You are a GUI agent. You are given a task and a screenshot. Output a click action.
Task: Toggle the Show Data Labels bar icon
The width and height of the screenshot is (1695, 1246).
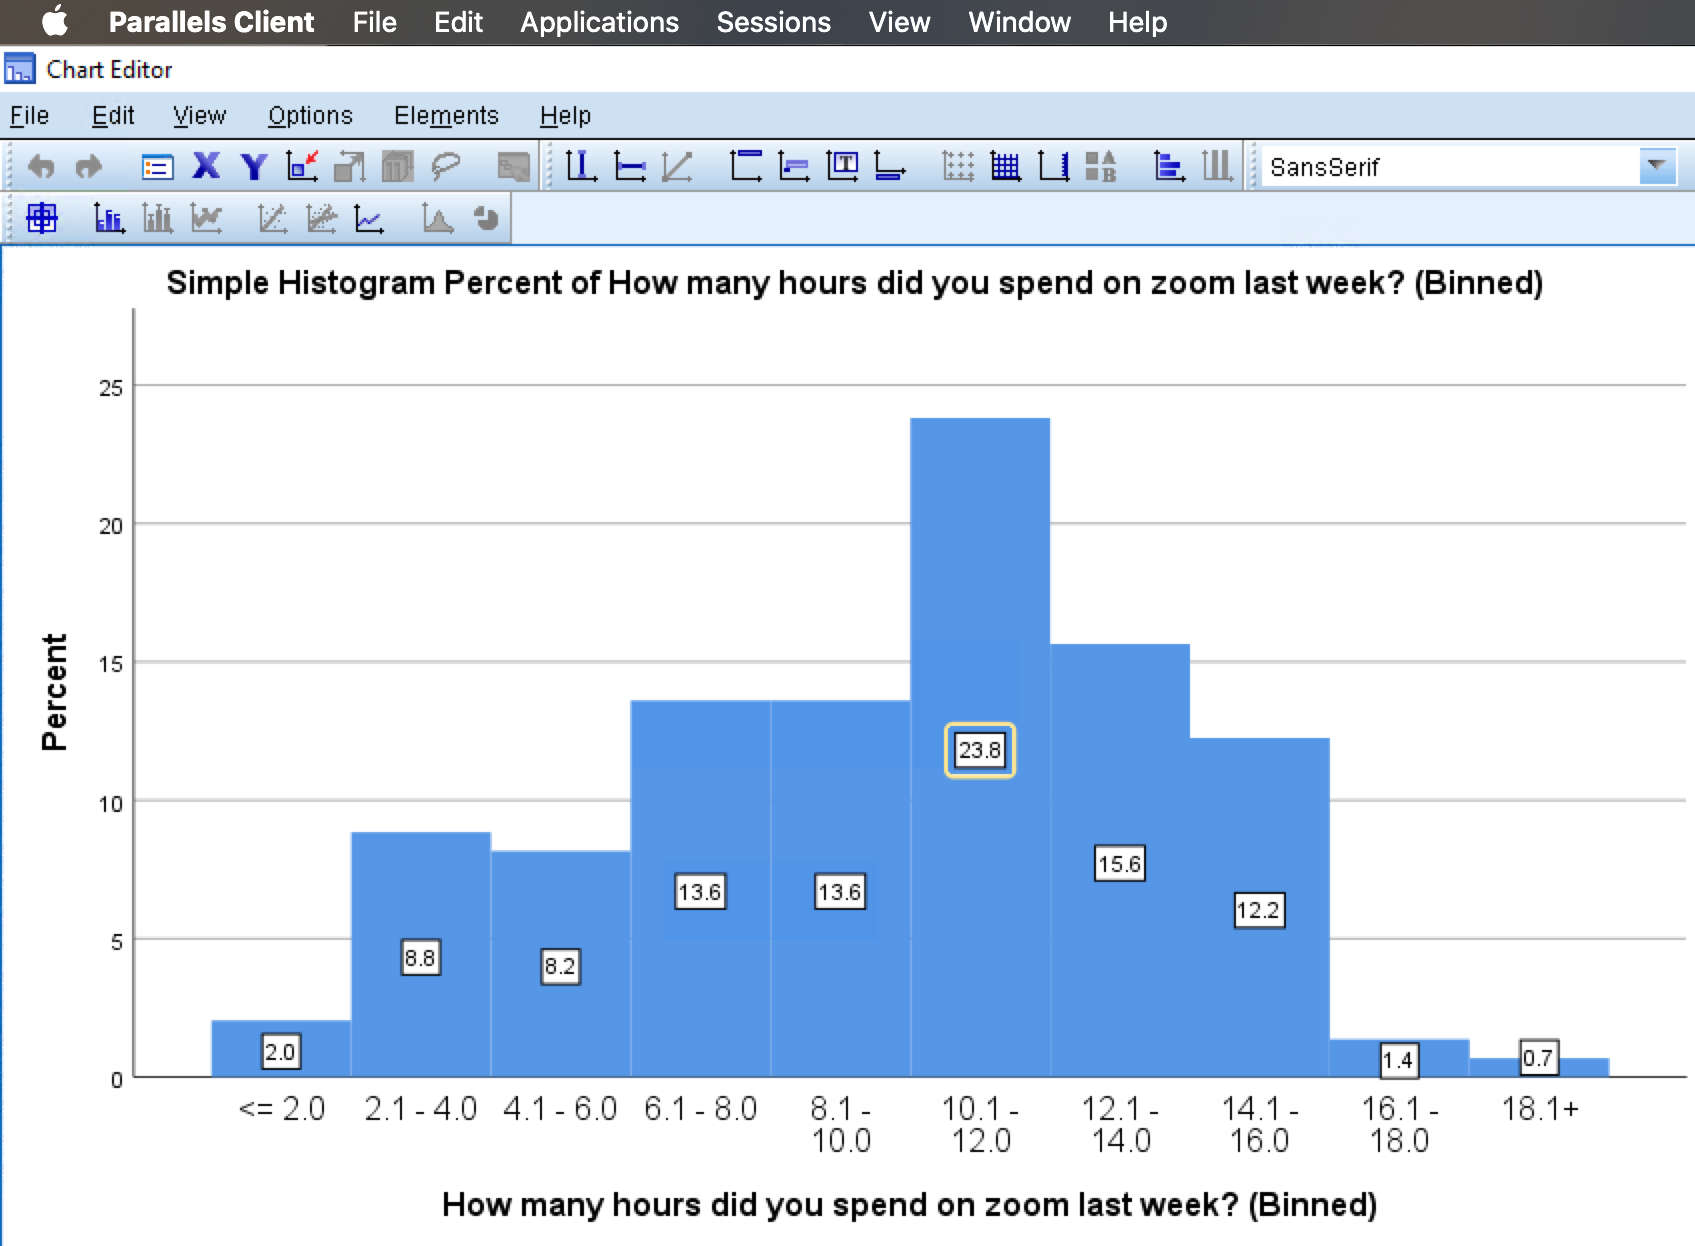tap(109, 217)
